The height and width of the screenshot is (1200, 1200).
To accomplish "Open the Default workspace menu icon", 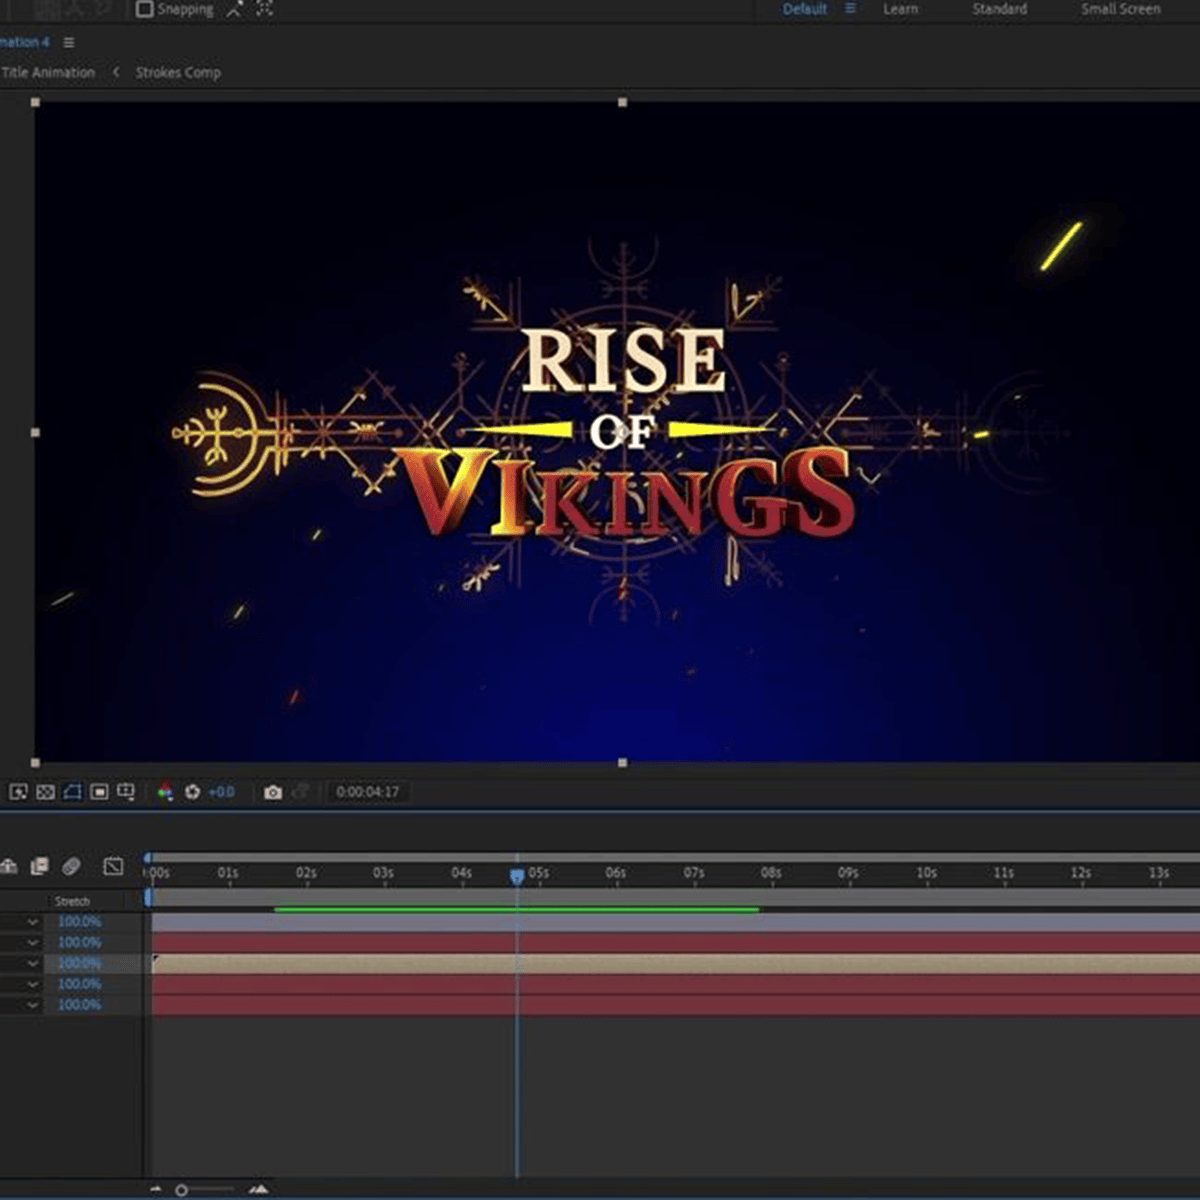I will pos(851,9).
